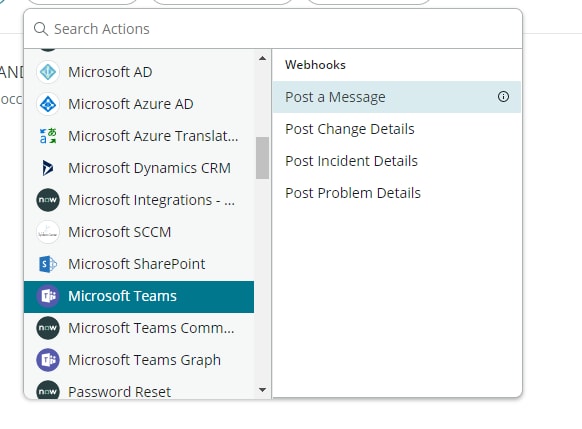Click the magnifier search icon

41,29
